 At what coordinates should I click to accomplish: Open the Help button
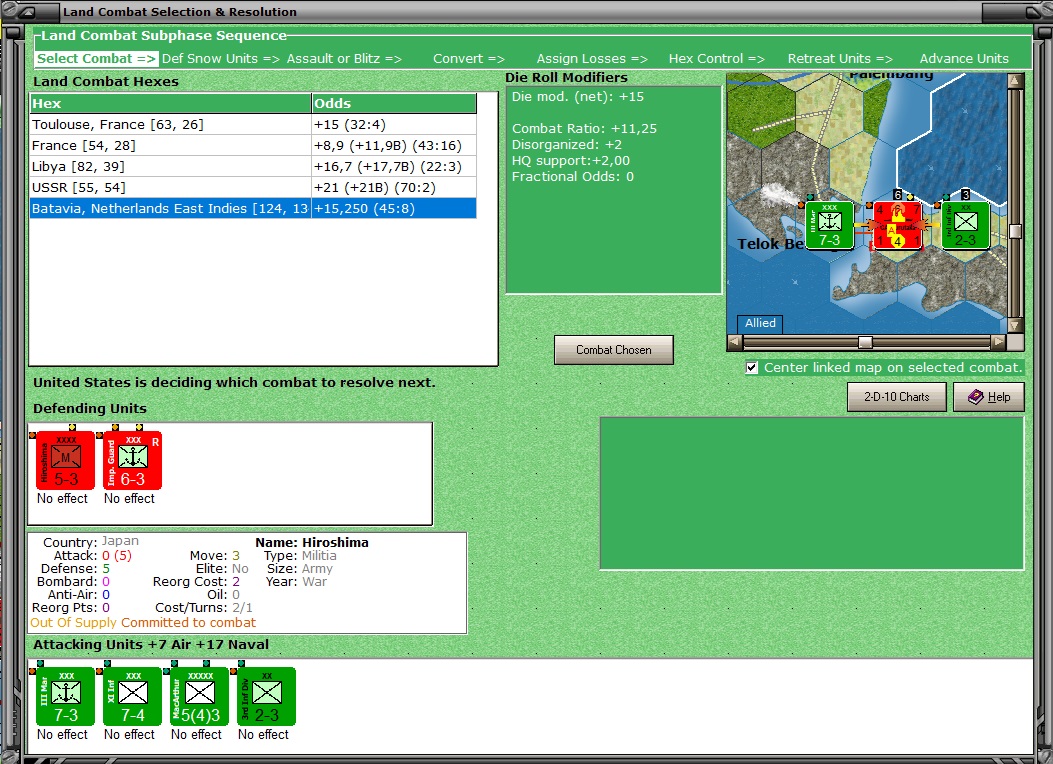point(989,397)
